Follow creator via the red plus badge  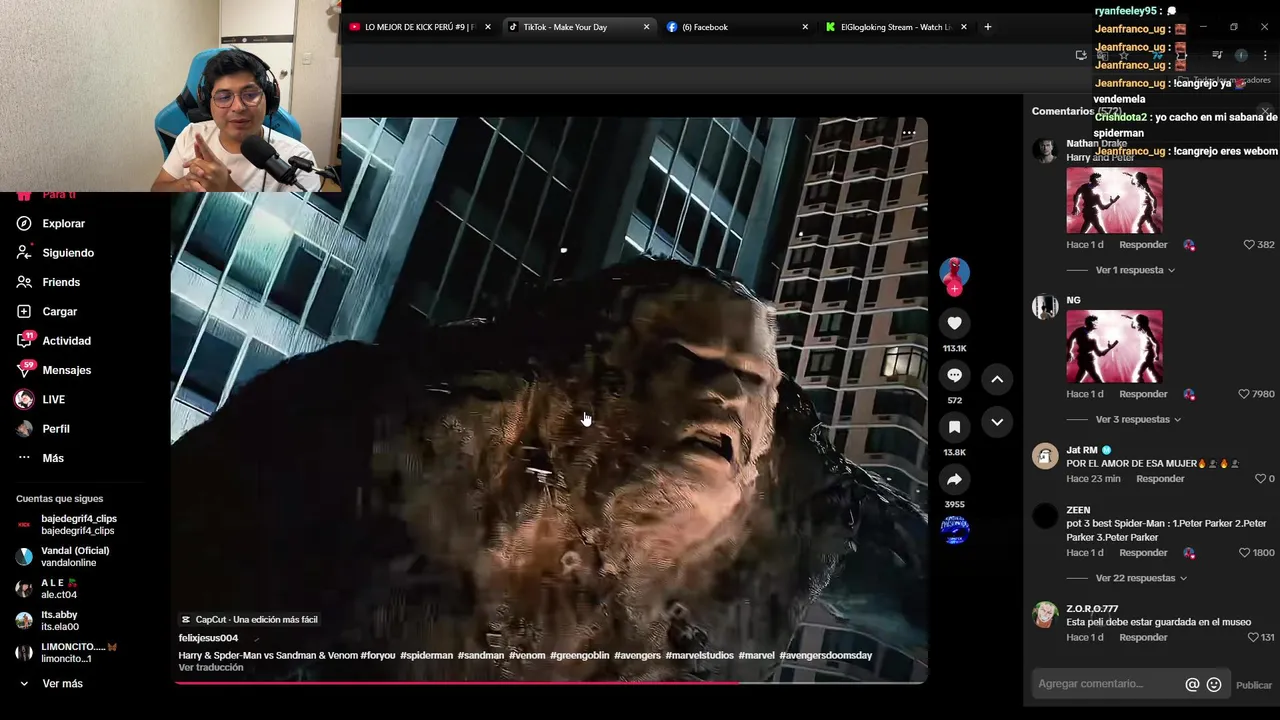coord(954,289)
